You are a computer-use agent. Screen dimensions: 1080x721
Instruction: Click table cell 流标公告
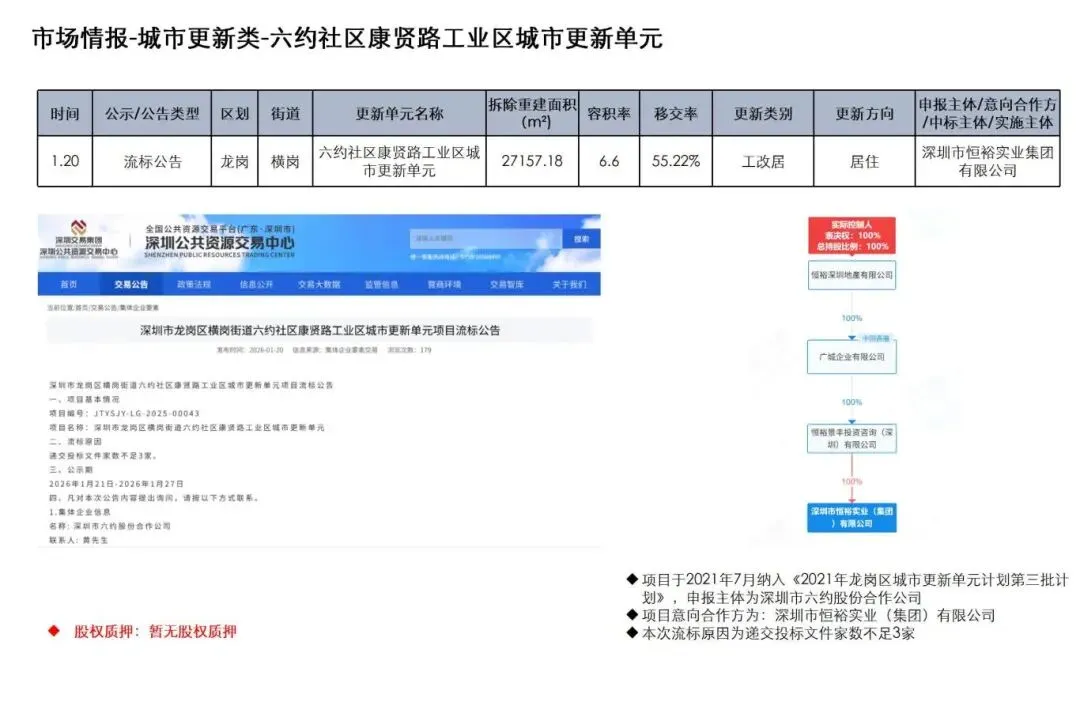pyautogui.click(x=152, y=162)
